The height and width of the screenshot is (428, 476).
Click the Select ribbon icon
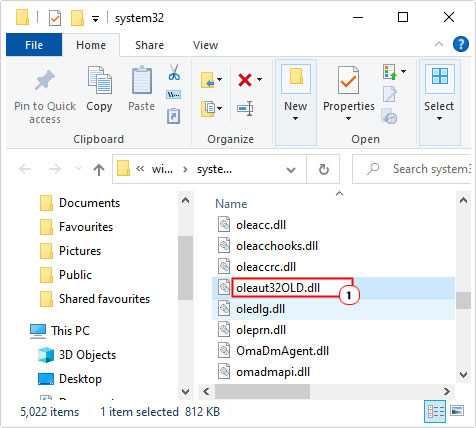tap(440, 76)
